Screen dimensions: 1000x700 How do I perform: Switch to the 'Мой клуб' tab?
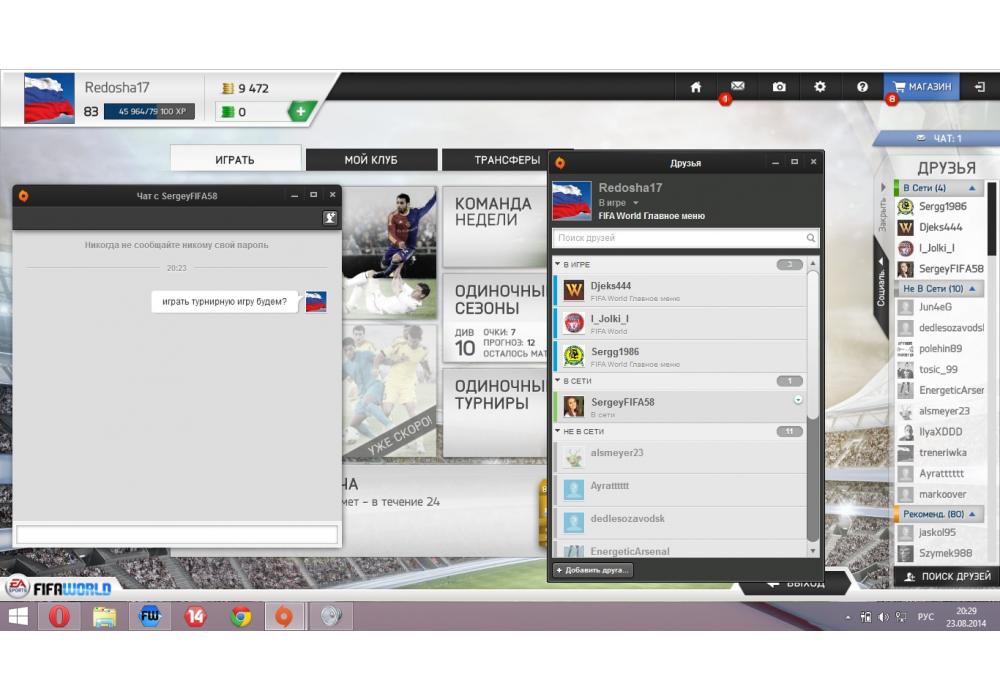[x=371, y=160]
